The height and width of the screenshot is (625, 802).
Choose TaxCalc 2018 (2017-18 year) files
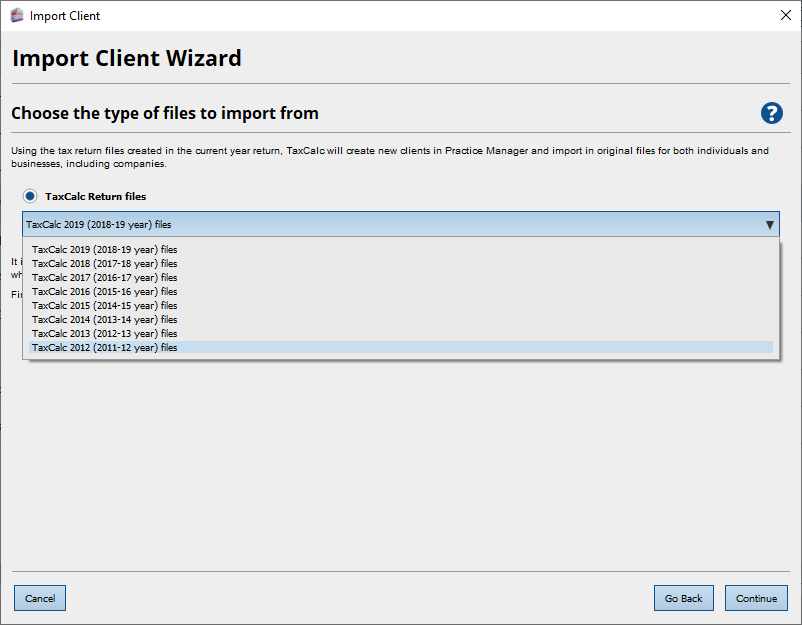(104, 264)
